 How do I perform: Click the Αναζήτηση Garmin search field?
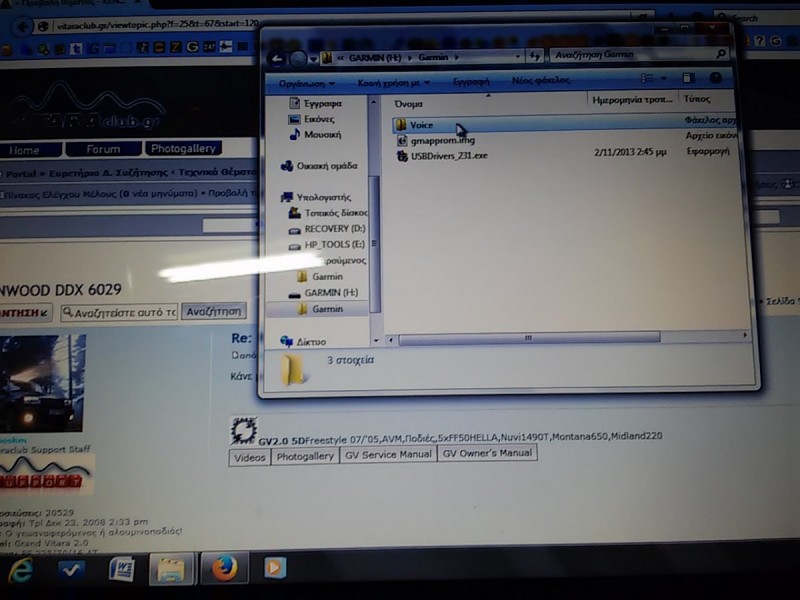click(639, 54)
